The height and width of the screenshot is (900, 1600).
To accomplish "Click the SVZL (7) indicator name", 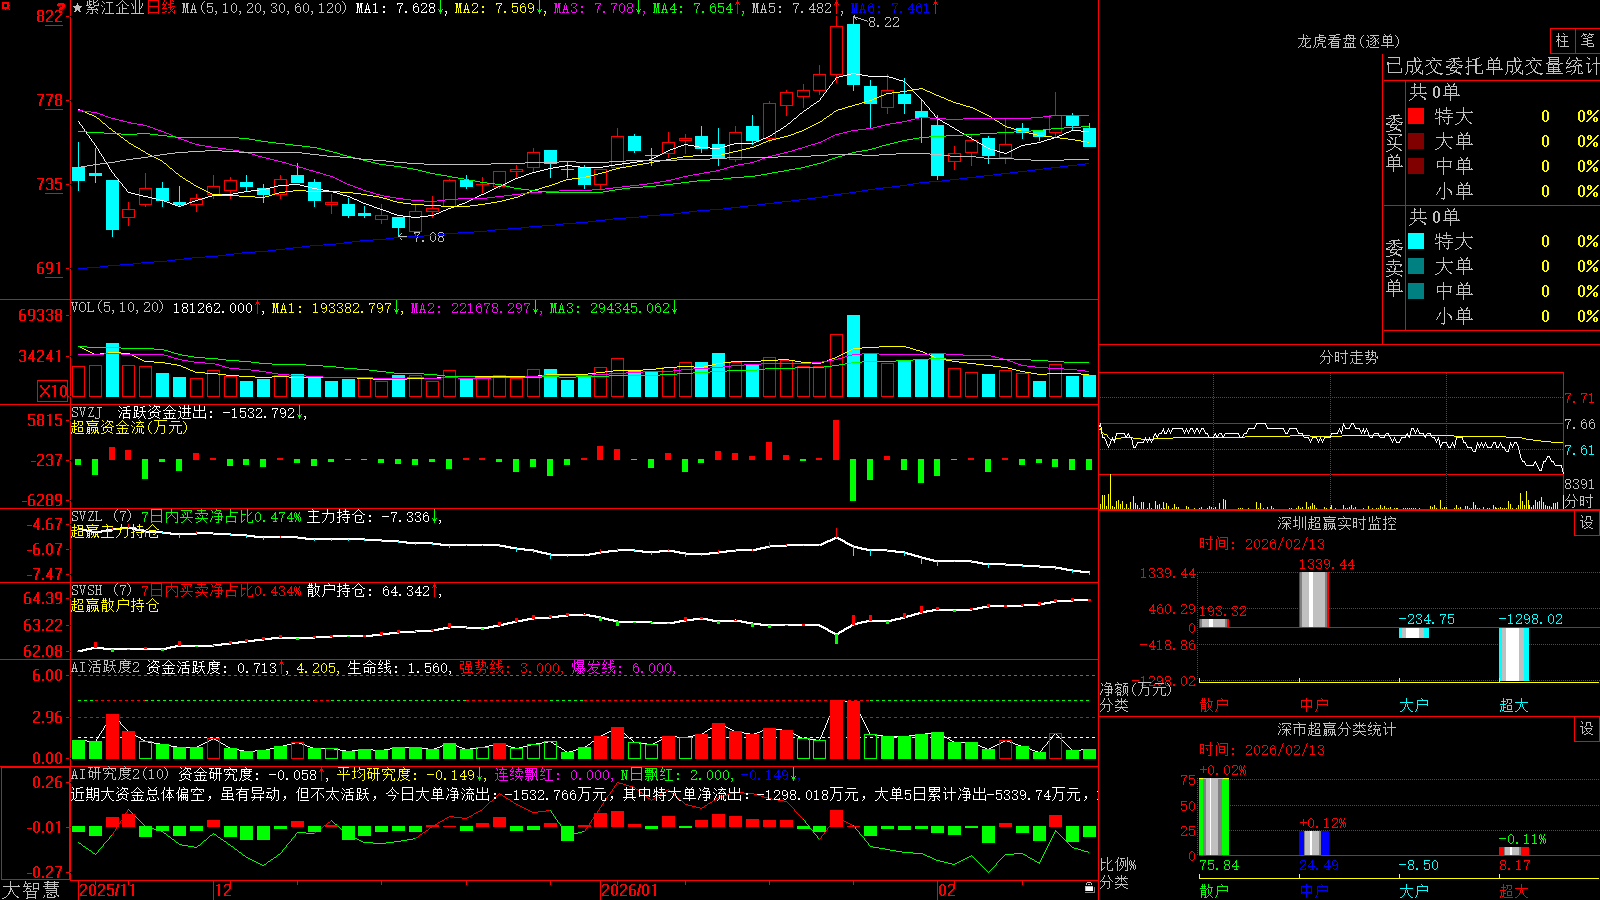I will (x=102, y=517).
